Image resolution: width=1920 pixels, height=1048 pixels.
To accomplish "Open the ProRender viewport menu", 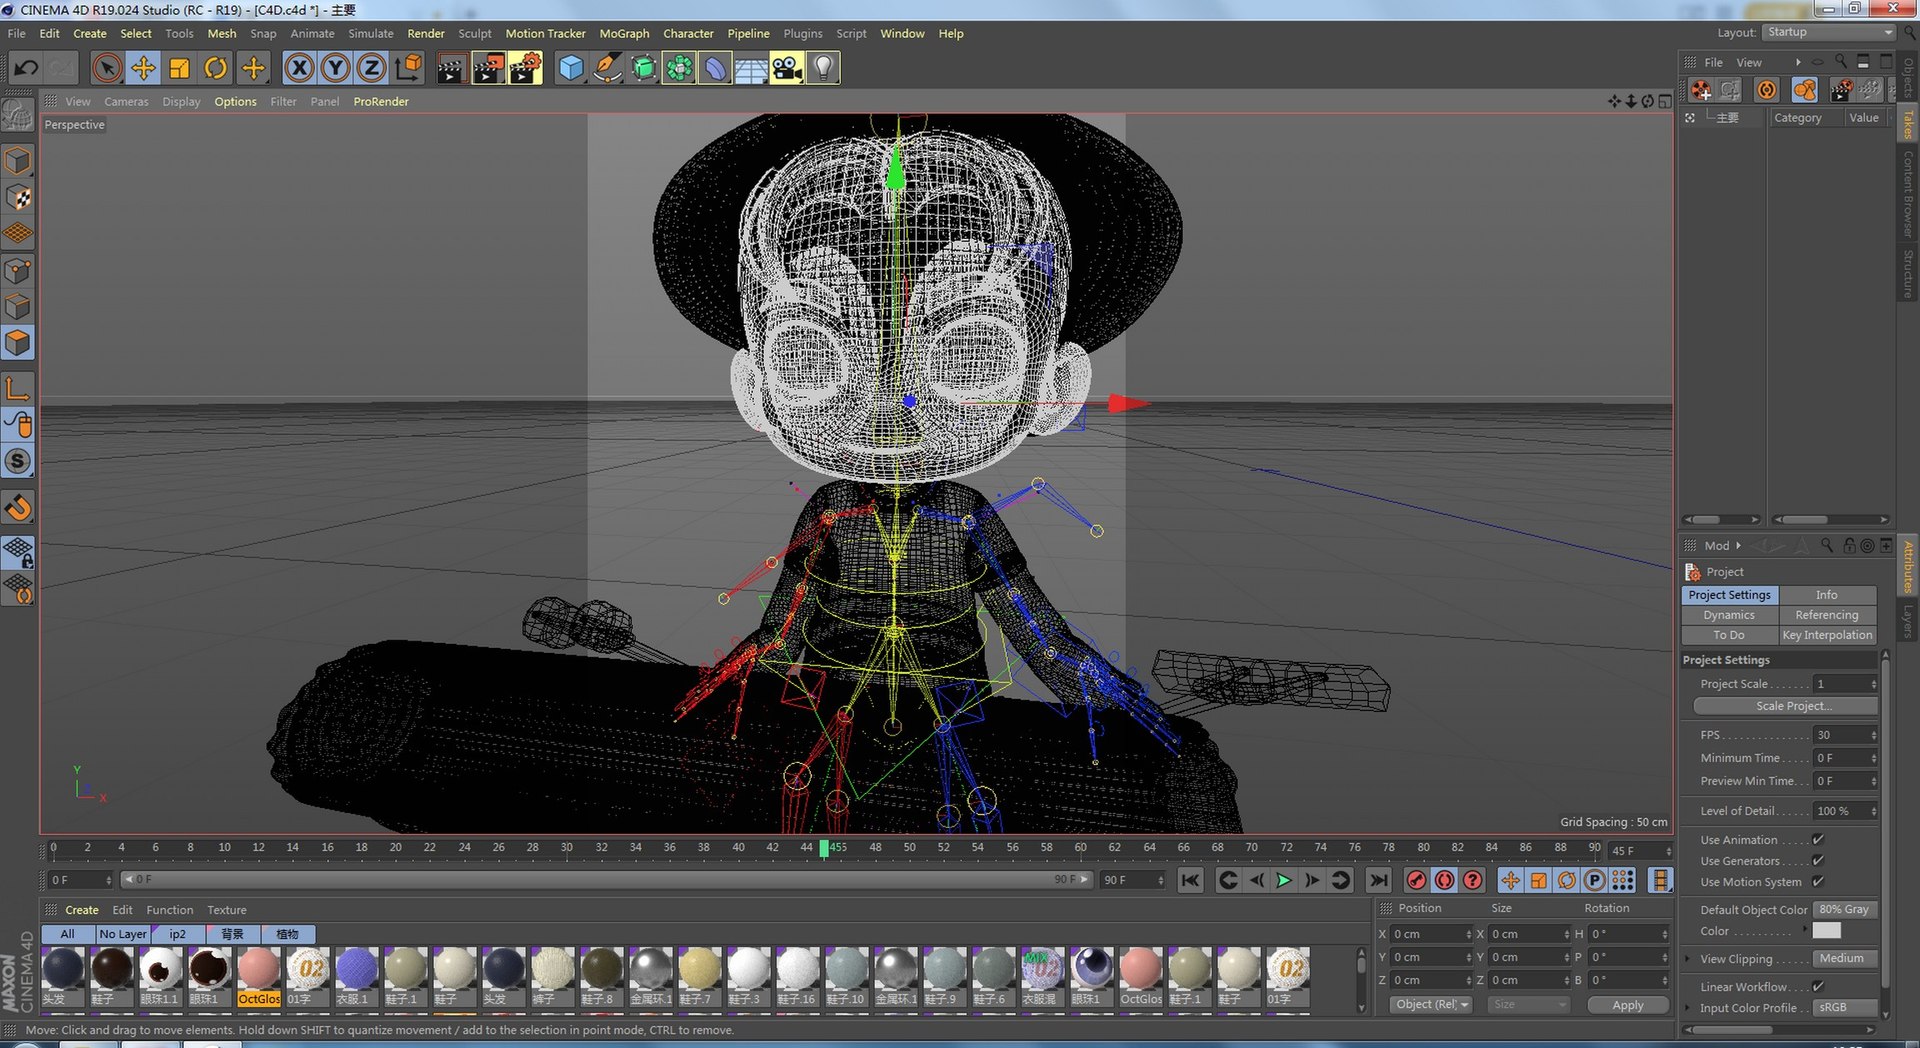I will click(381, 101).
